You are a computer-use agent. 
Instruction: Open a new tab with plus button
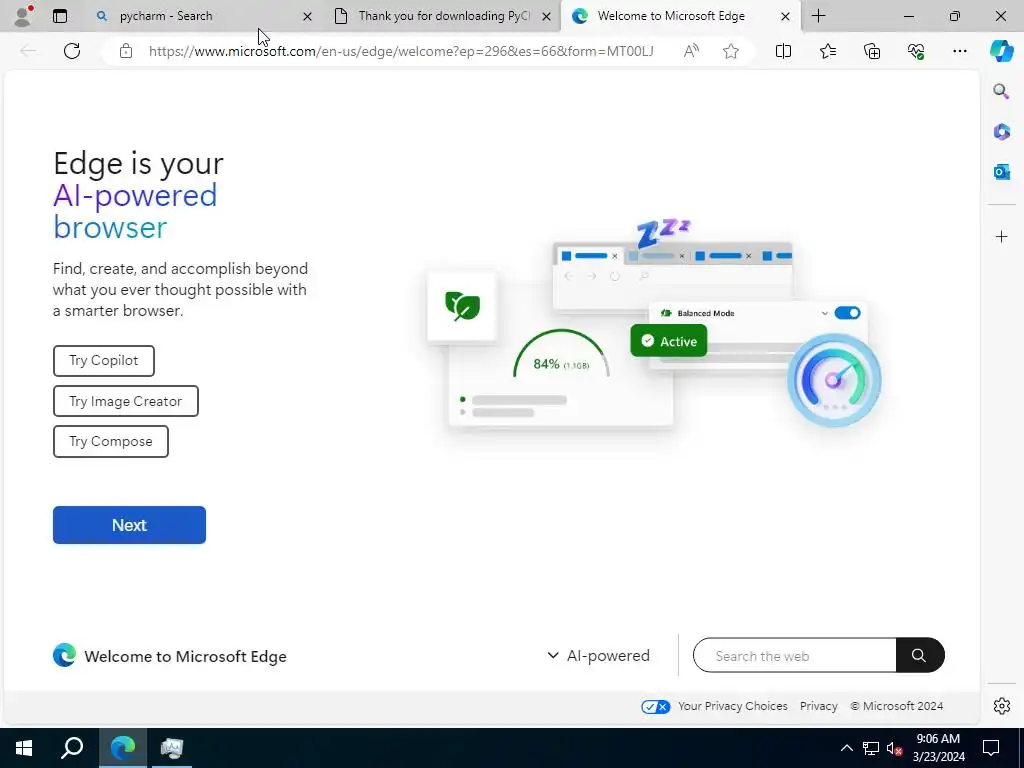point(818,16)
